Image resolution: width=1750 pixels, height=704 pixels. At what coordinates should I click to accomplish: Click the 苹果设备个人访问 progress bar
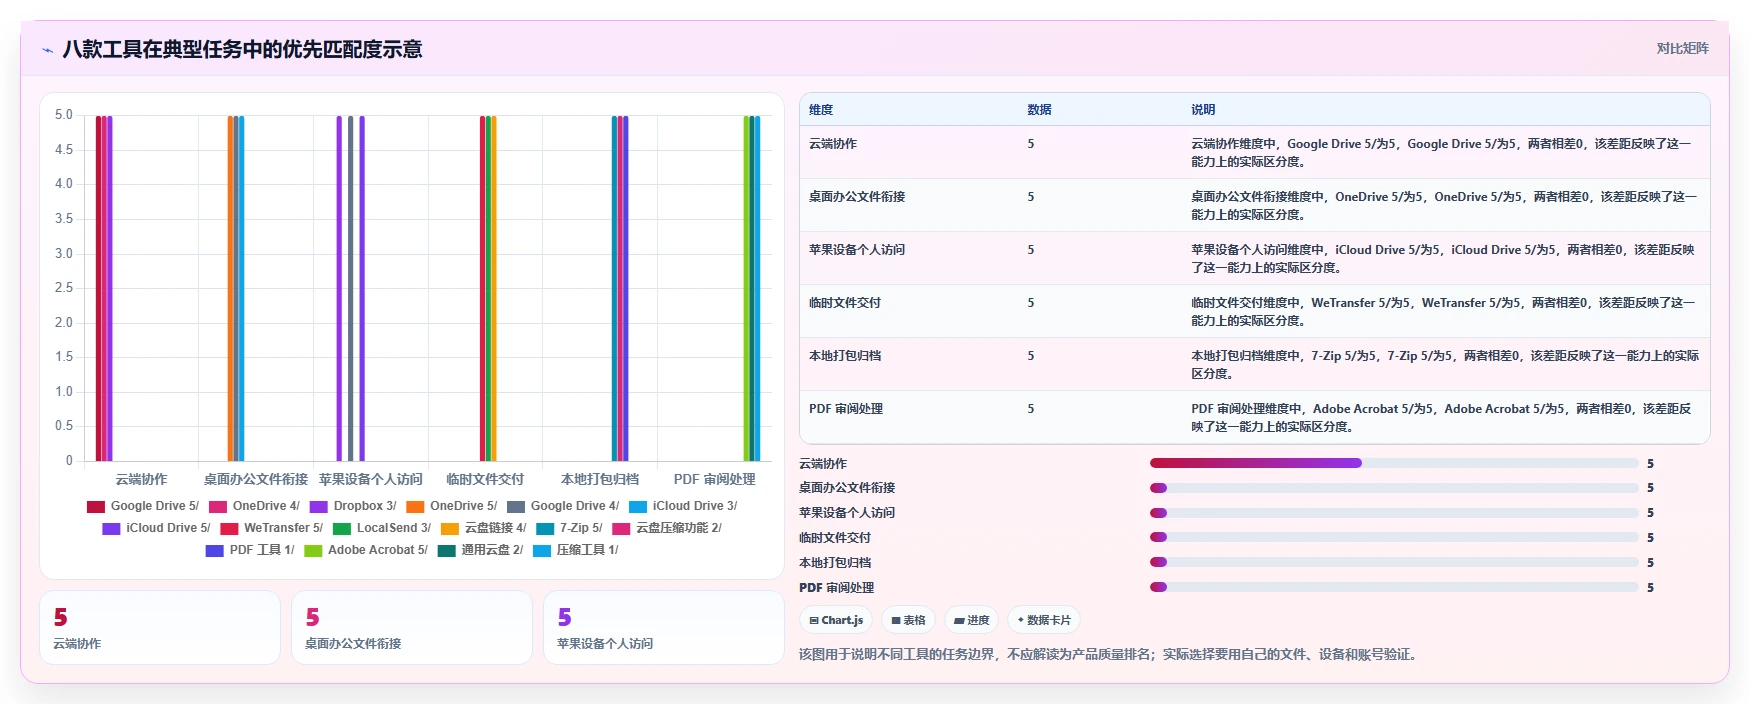pyautogui.click(x=1394, y=513)
